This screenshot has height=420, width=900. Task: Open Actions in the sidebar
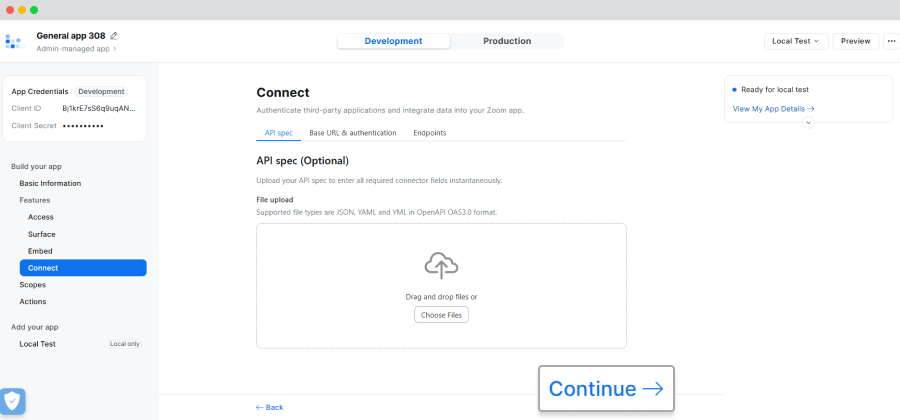(x=33, y=301)
